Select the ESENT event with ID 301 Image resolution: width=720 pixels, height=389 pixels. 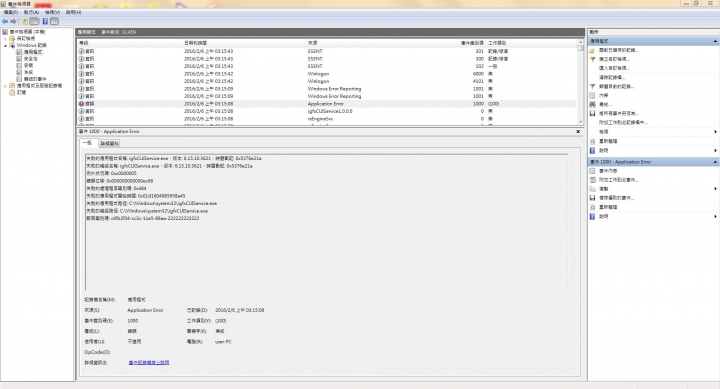coord(327,51)
